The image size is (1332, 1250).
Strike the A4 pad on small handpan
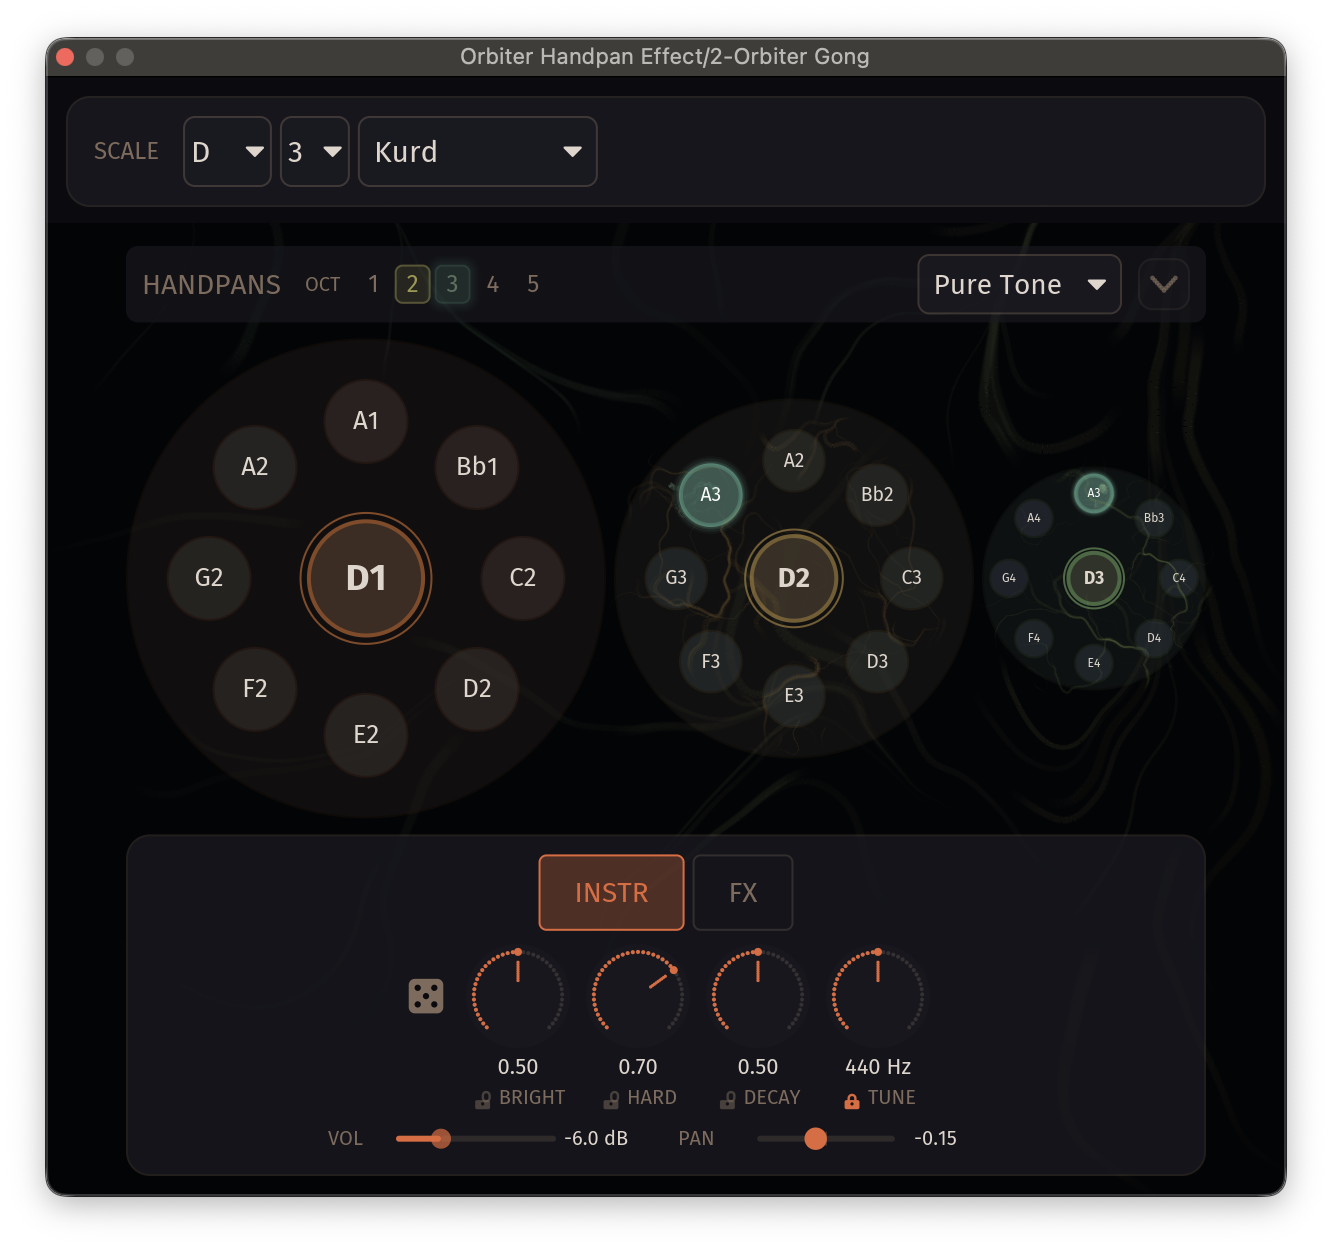1034,518
